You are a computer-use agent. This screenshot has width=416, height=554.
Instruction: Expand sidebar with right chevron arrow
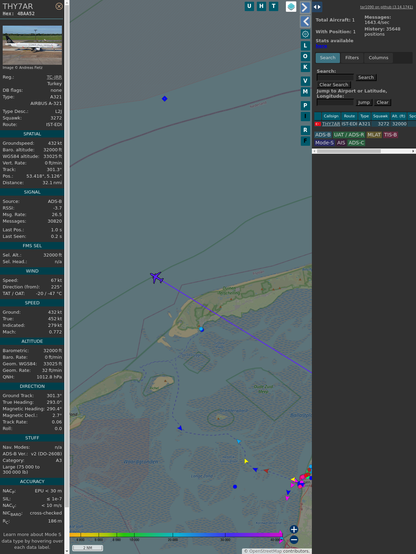tap(305, 7)
